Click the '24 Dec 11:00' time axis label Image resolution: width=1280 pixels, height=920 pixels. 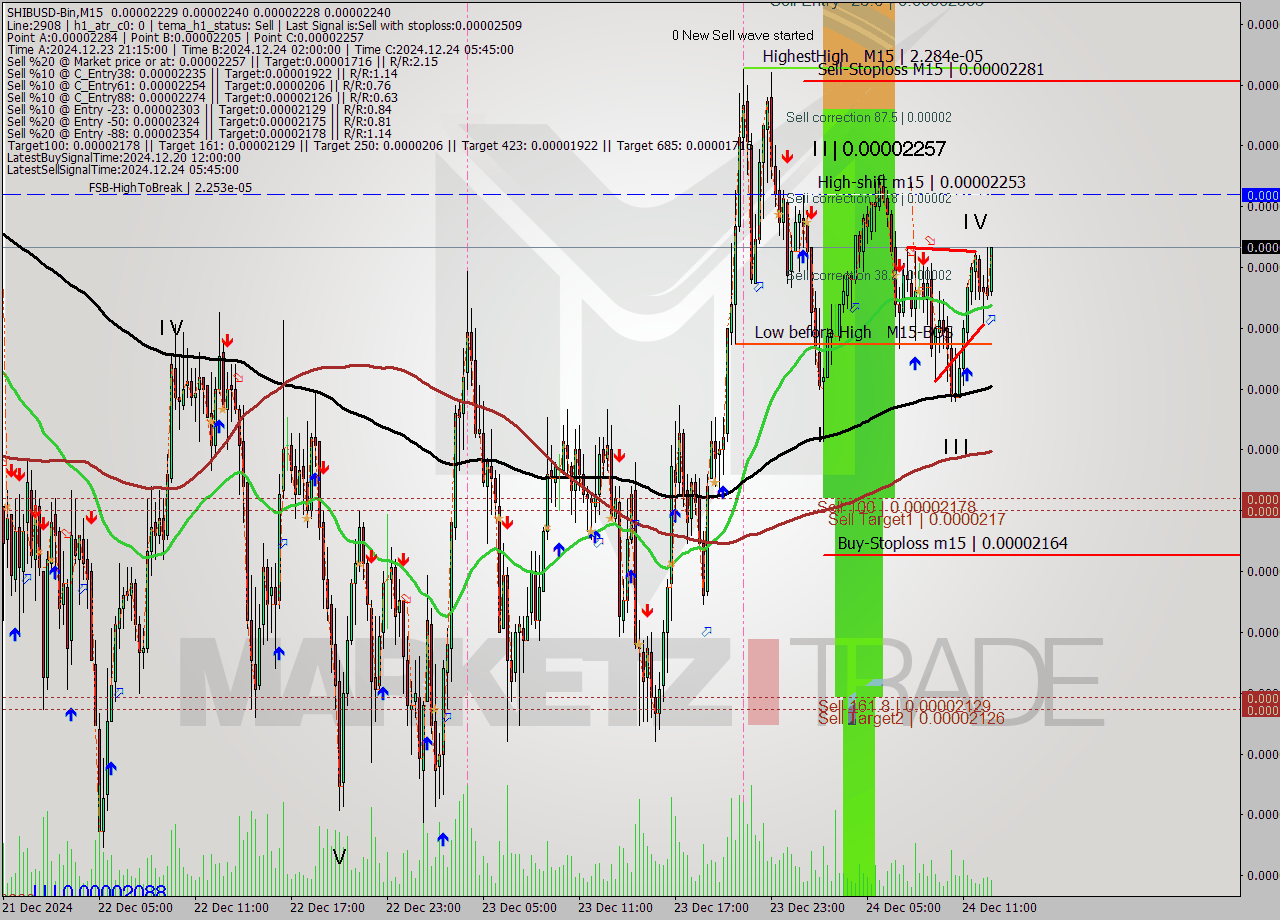(999, 907)
